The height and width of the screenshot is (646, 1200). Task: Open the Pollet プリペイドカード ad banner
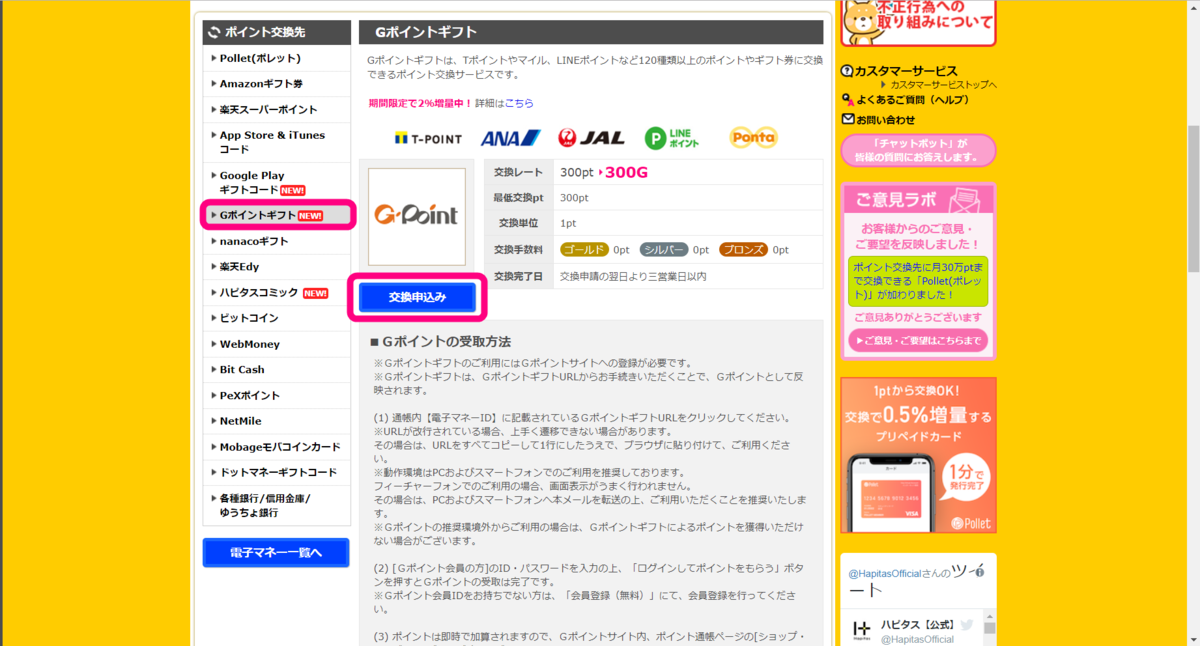pos(918,455)
